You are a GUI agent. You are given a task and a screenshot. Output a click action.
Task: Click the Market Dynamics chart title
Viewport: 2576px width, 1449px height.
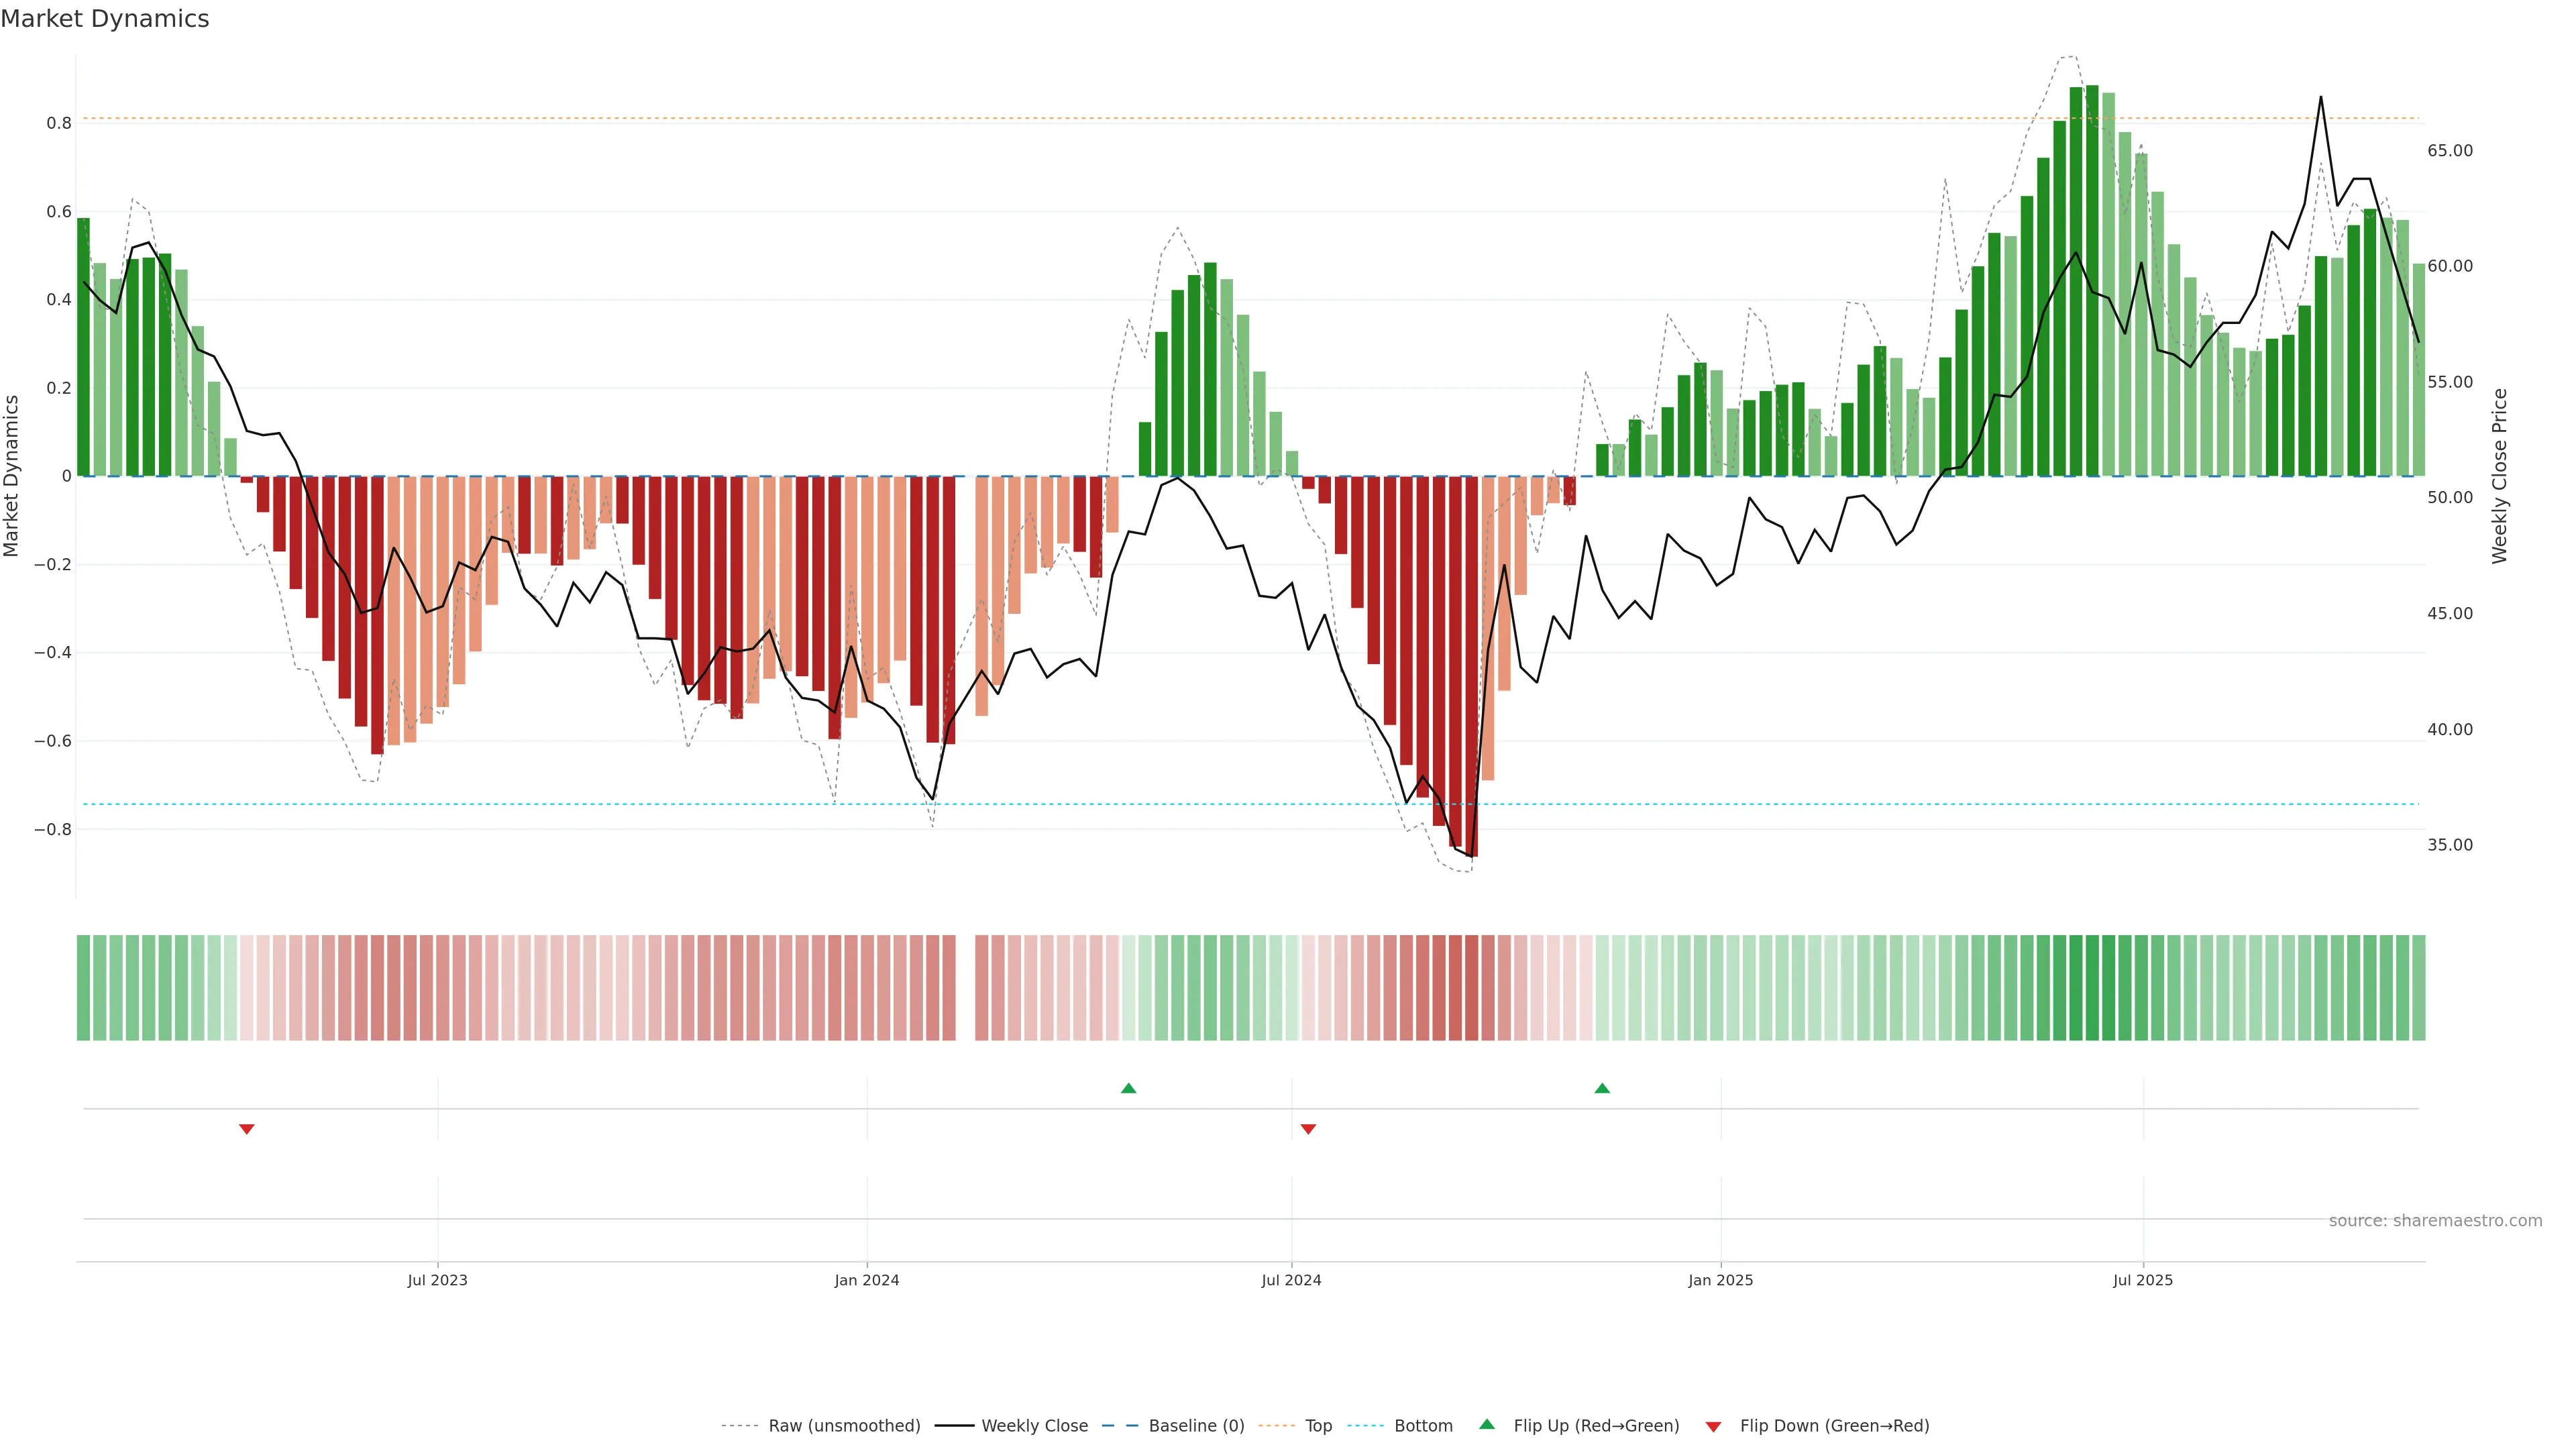pyautogui.click(x=105, y=19)
